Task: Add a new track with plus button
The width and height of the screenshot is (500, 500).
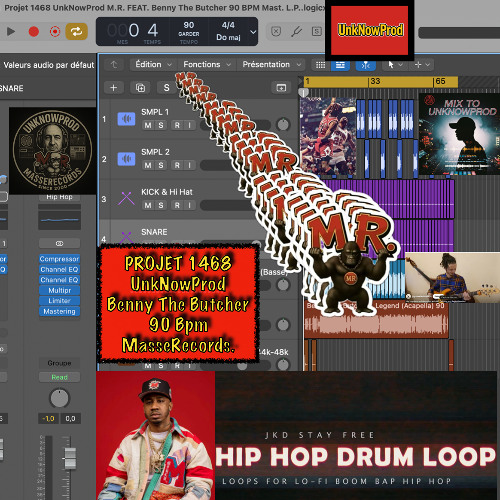Action: pyautogui.click(x=114, y=88)
